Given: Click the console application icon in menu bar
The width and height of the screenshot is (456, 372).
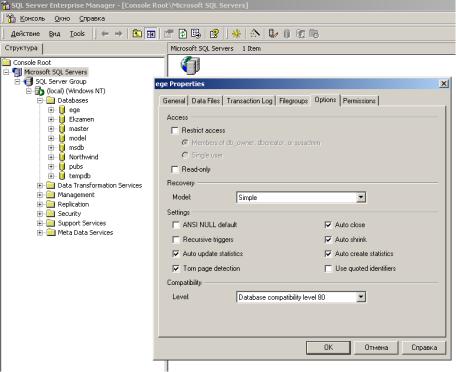Looking at the screenshot, I should coord(11,19).
